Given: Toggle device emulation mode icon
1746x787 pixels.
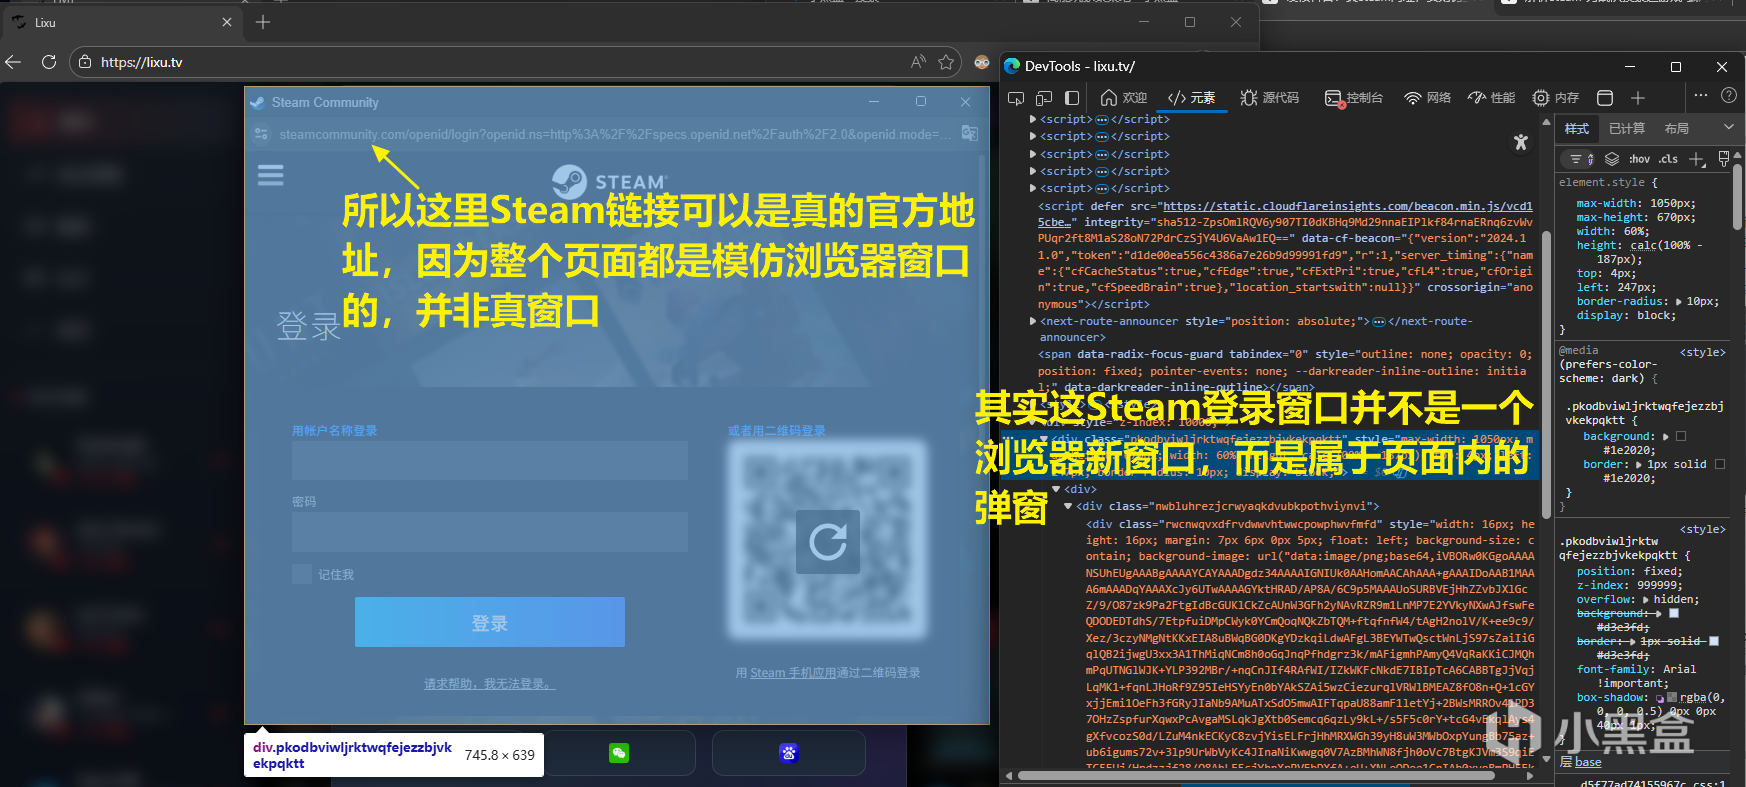Looking at the screenshot, I should (x=1044, y=98).
